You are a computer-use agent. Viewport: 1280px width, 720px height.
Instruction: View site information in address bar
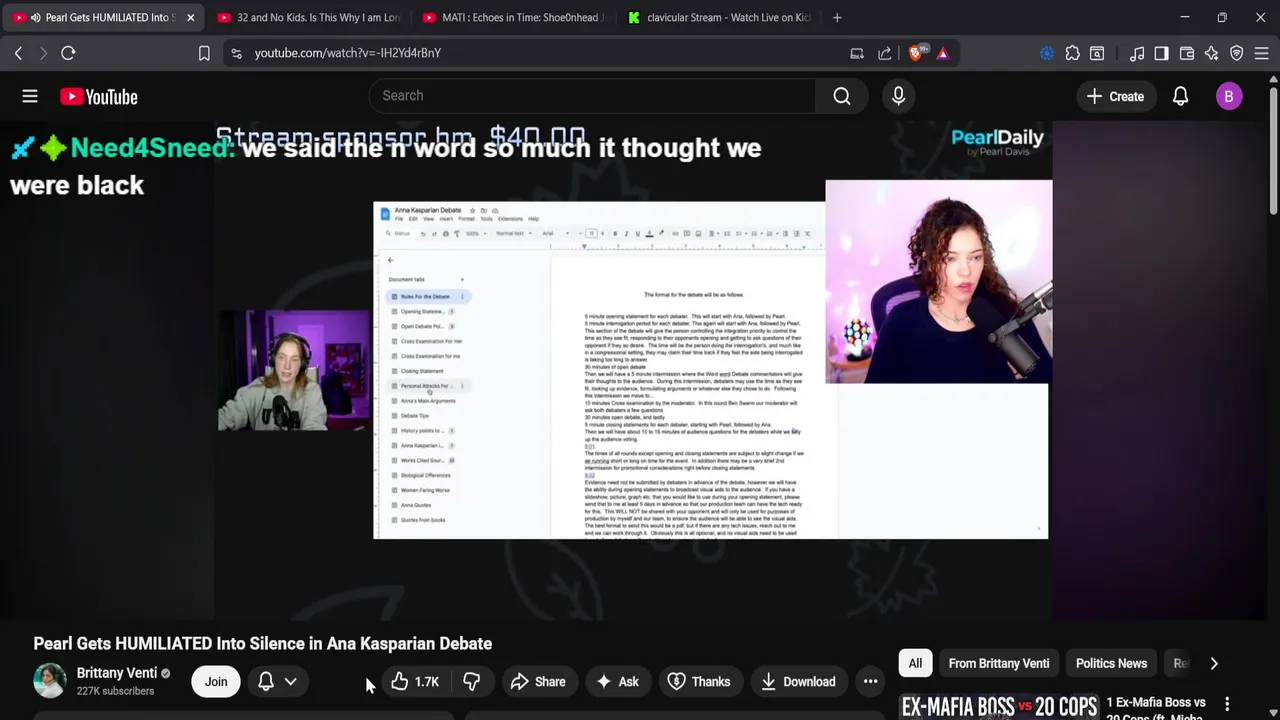(x=236, y=53)
